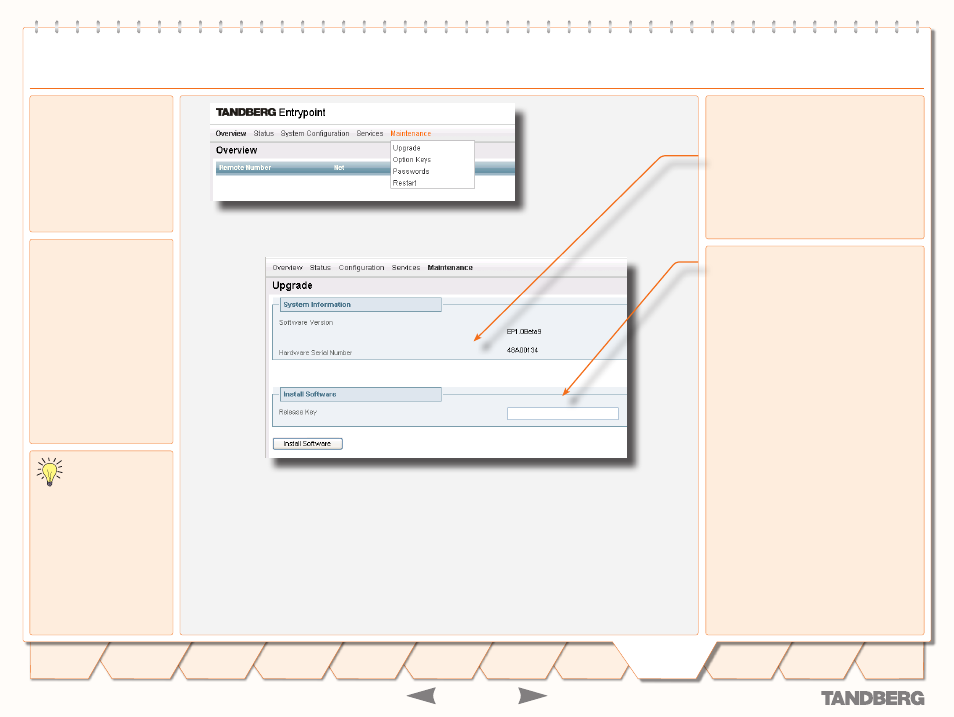
Task: Click Services in the Upgrade page menu bar
Action: 406,267
